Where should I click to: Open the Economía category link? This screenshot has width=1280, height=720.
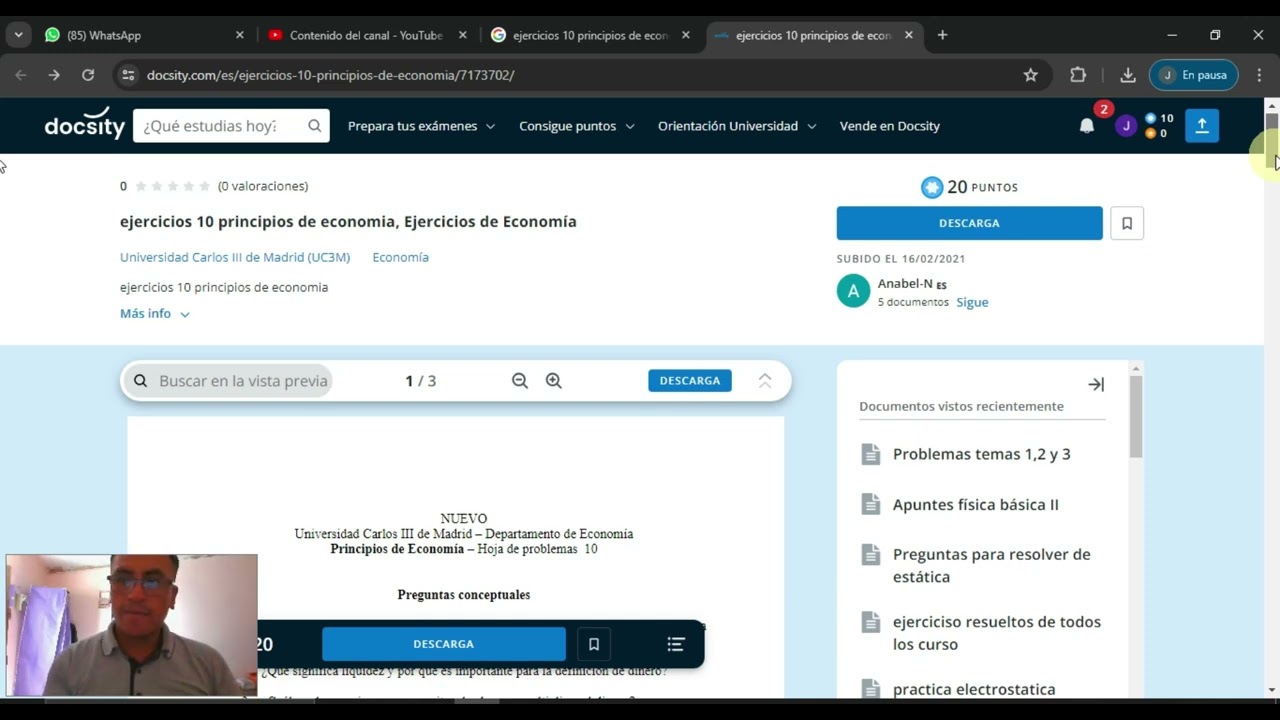click(400, 257)
